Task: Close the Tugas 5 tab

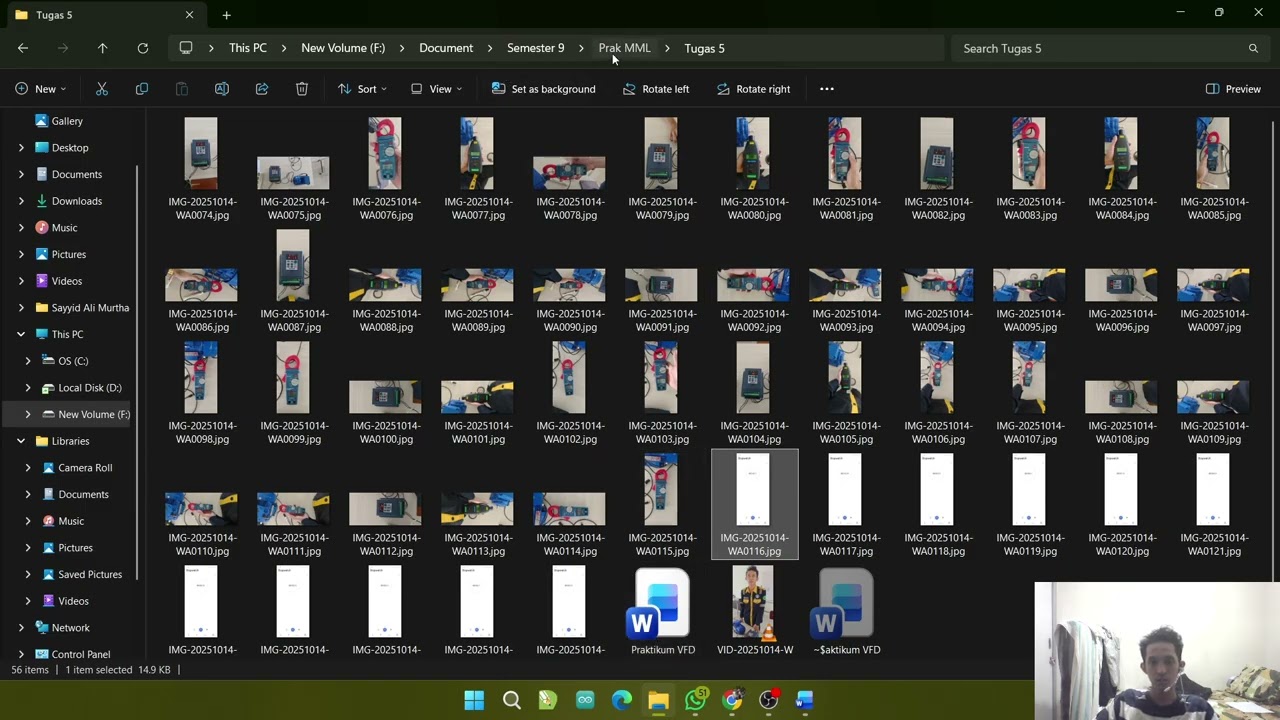Action: (189, 15)
